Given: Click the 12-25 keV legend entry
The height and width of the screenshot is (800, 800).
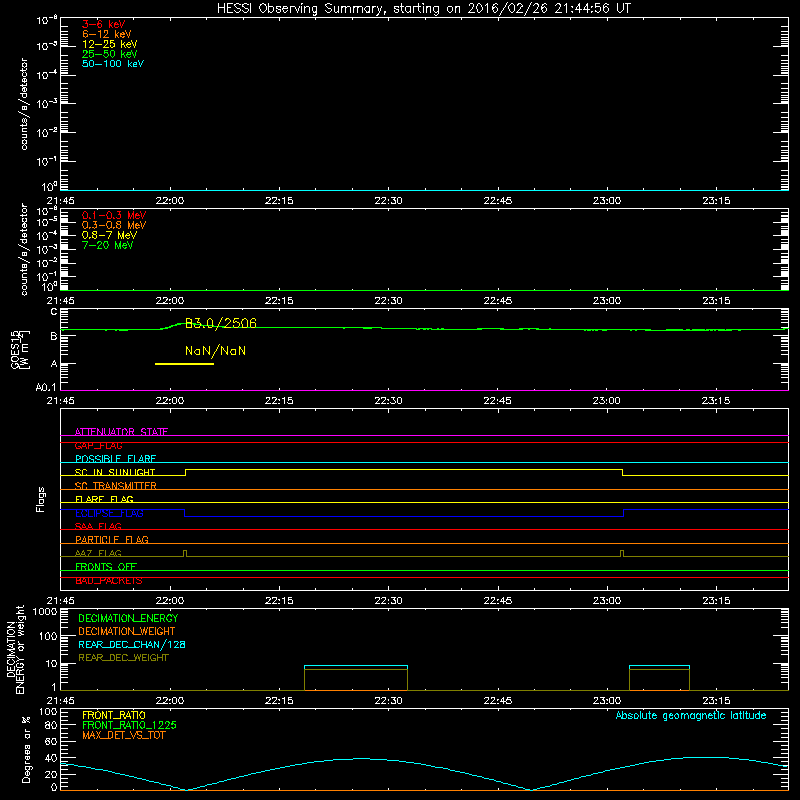Looking at the screenshot, I should click(x=109, y=44).
